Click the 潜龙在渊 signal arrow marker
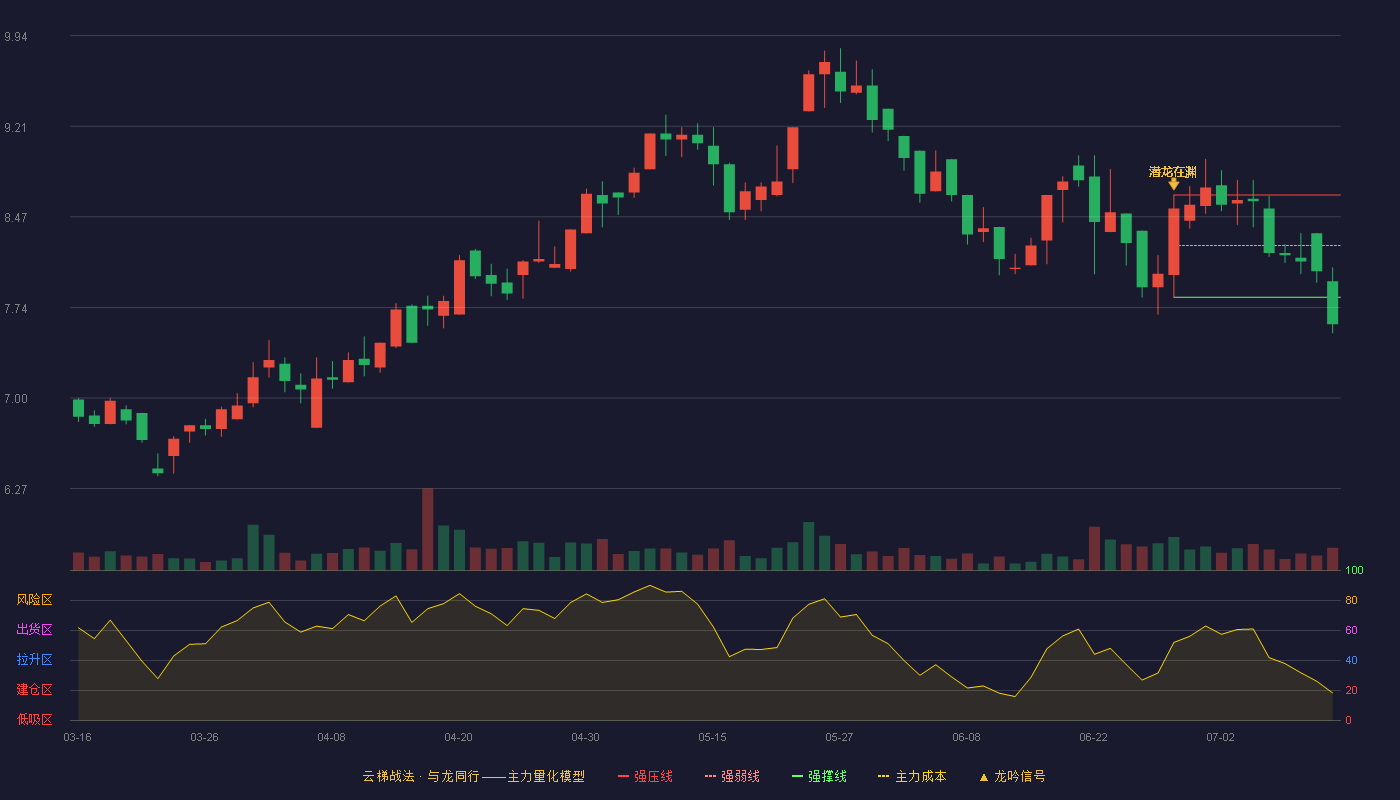This screenshot has width=1400, height=800. click(x=1173, y=185)
